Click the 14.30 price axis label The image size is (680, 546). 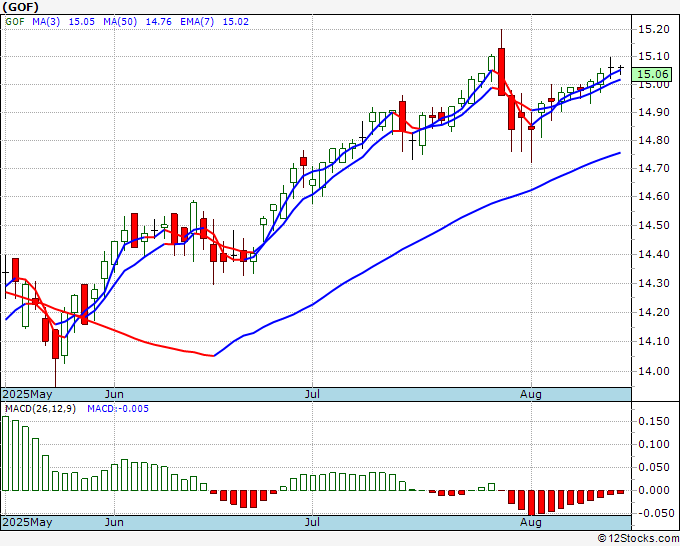pos(654,283)
